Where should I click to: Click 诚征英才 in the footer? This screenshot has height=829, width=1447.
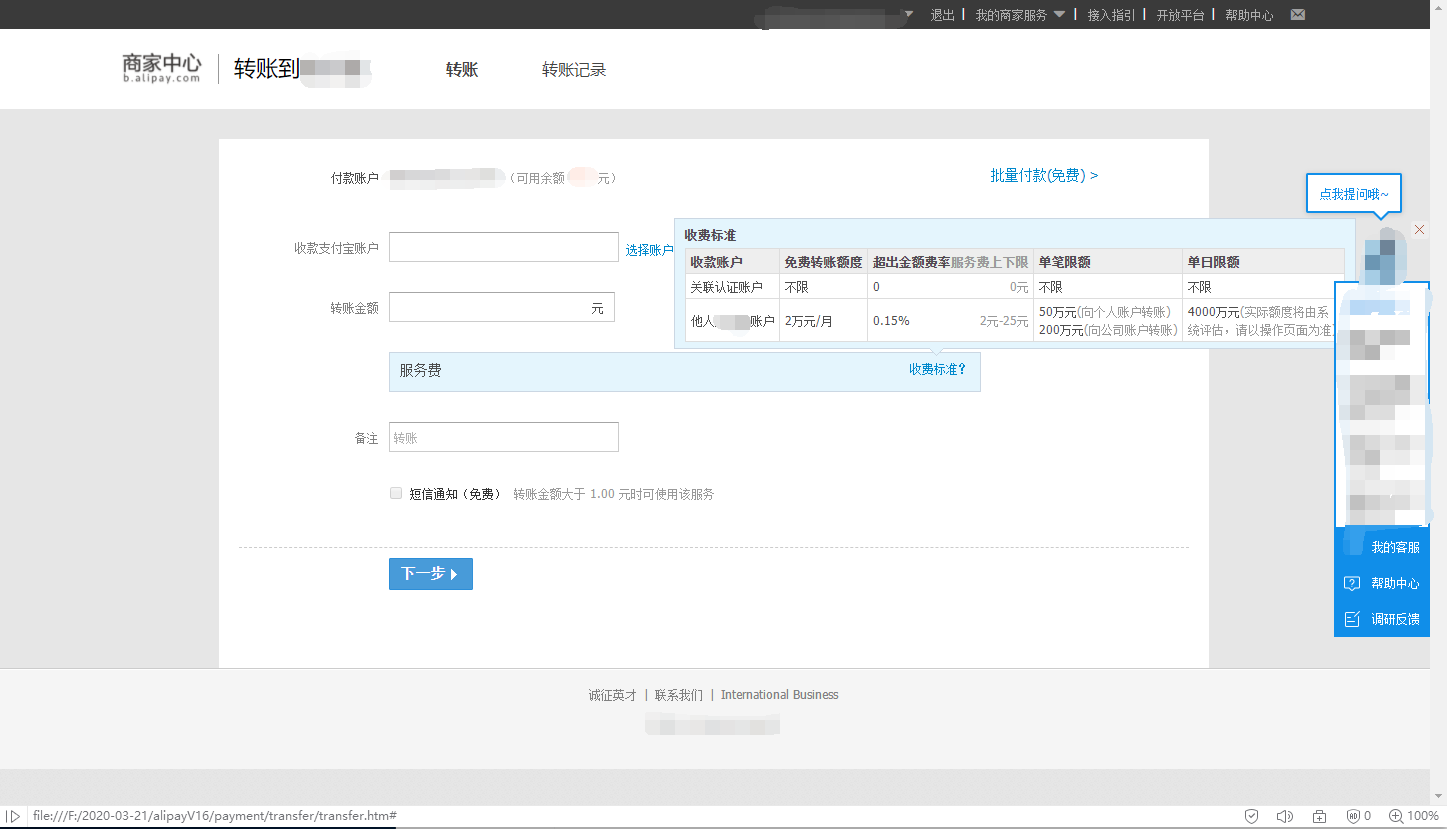[x=612, y=695]
